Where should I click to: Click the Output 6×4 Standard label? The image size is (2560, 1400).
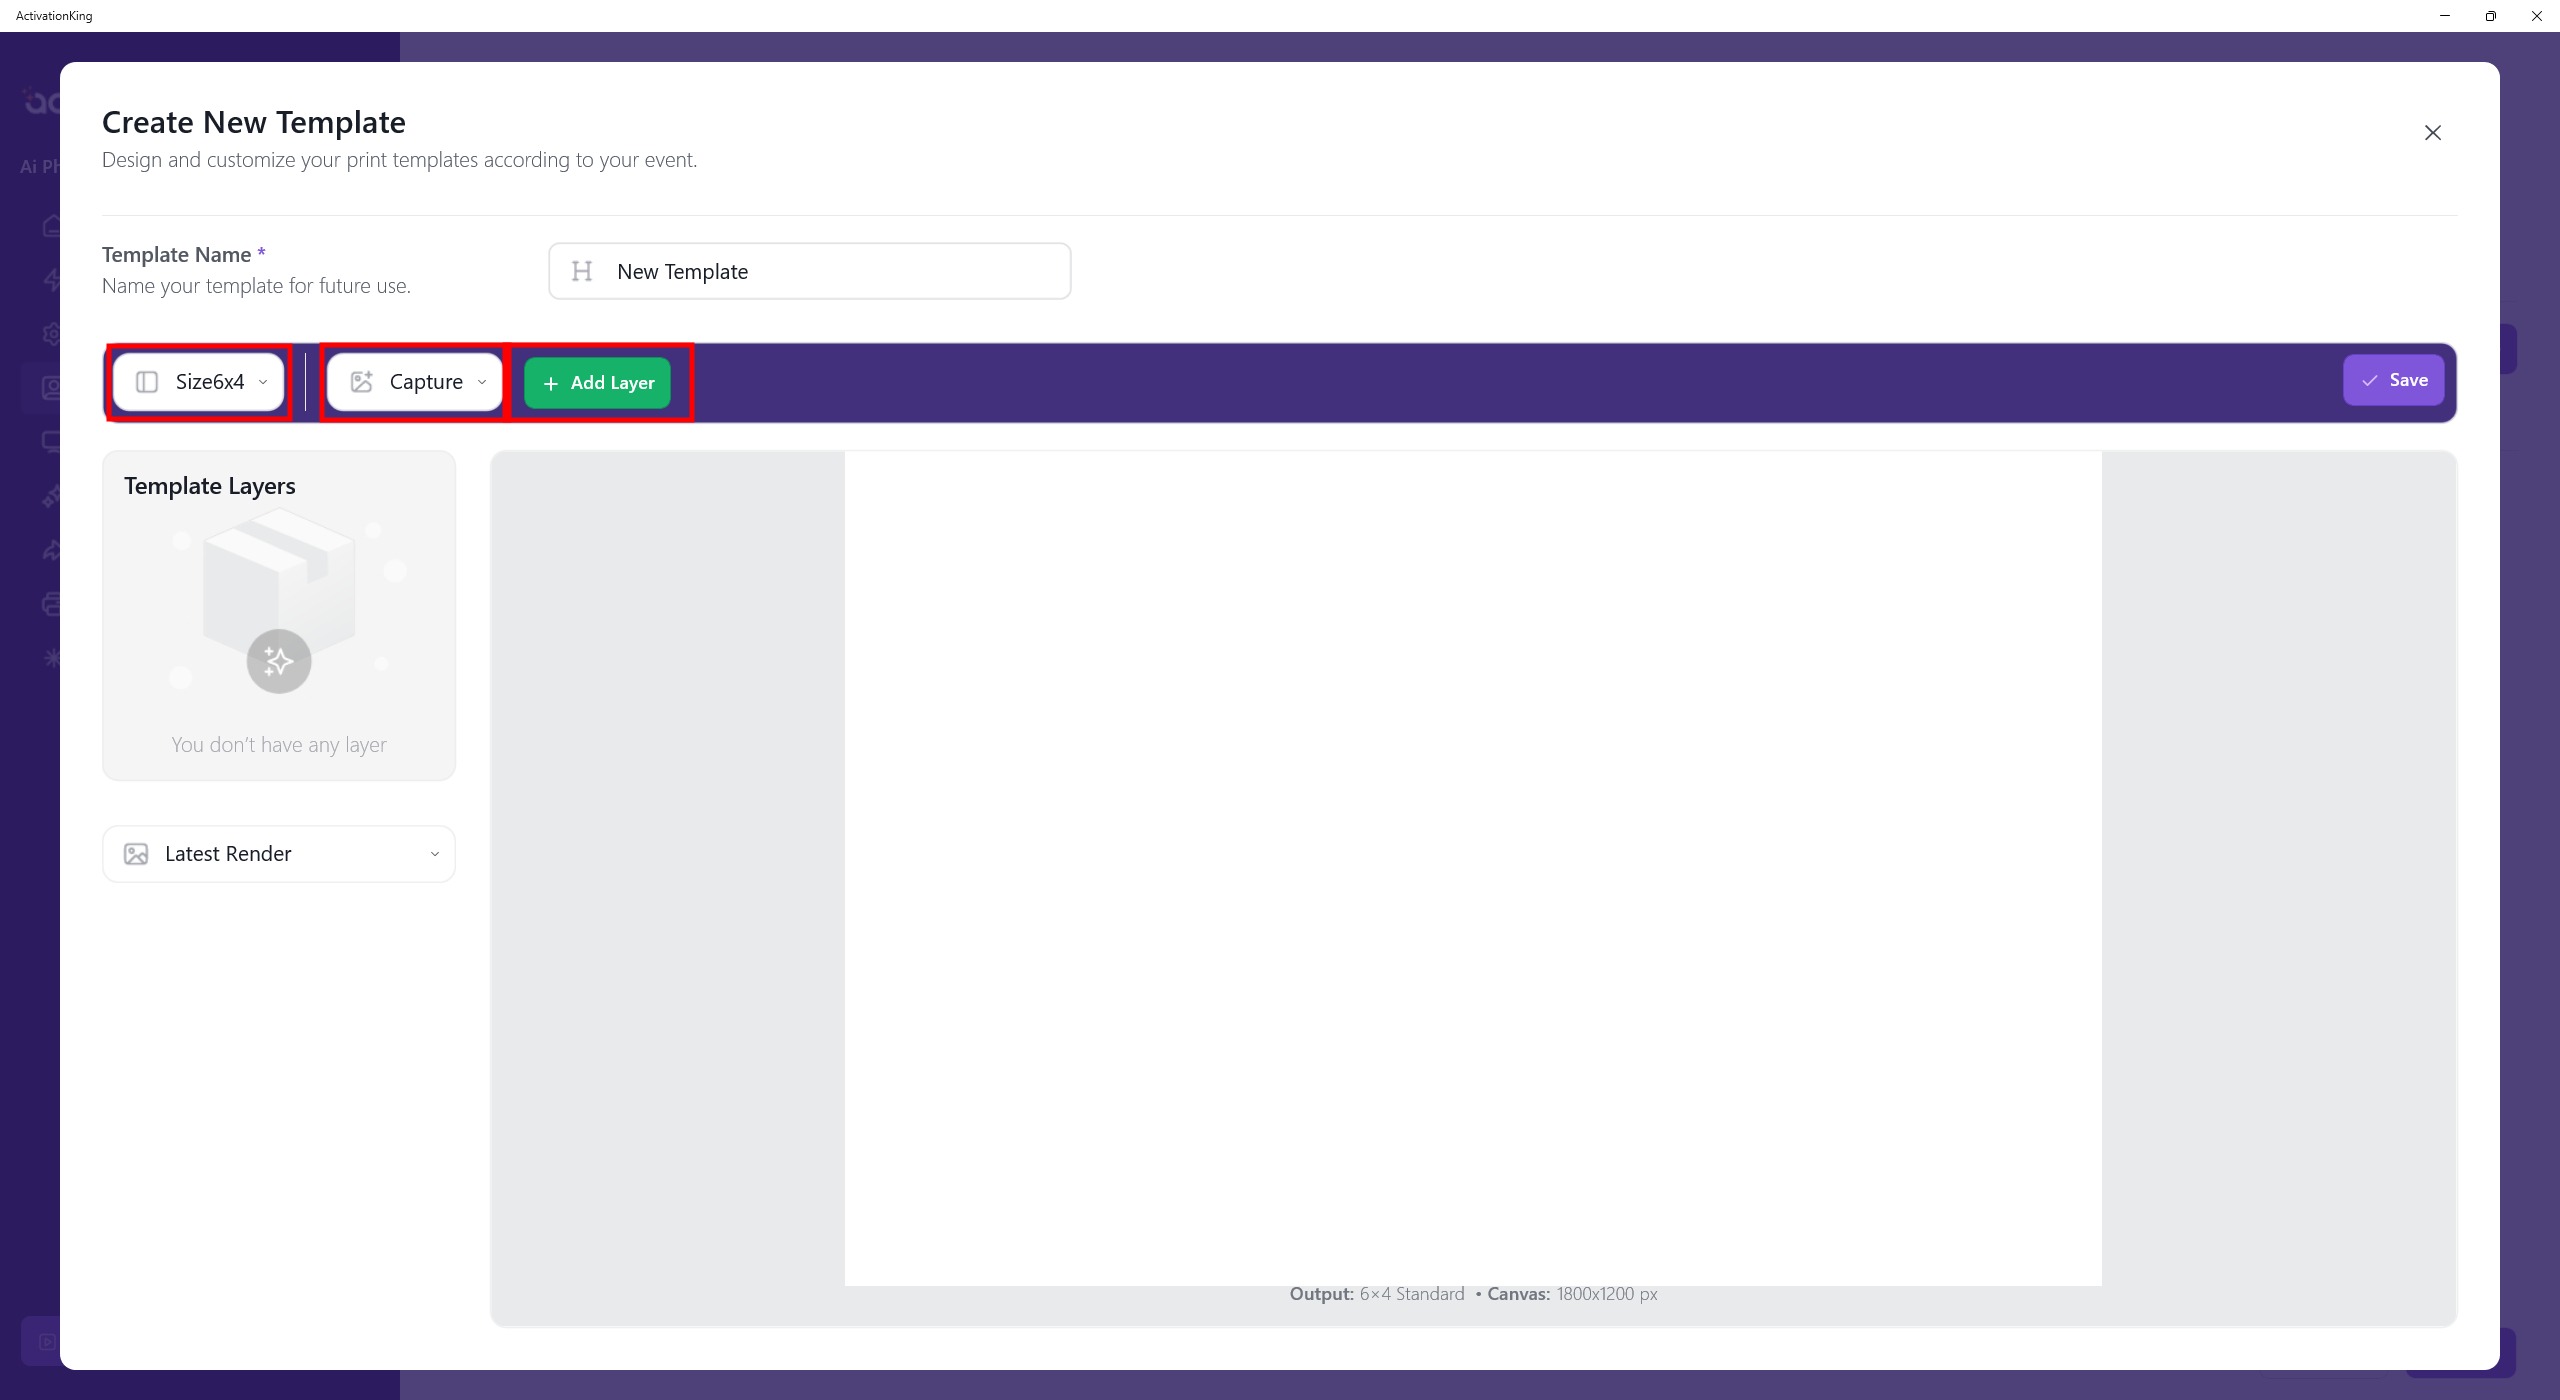click(1376, 1294)
